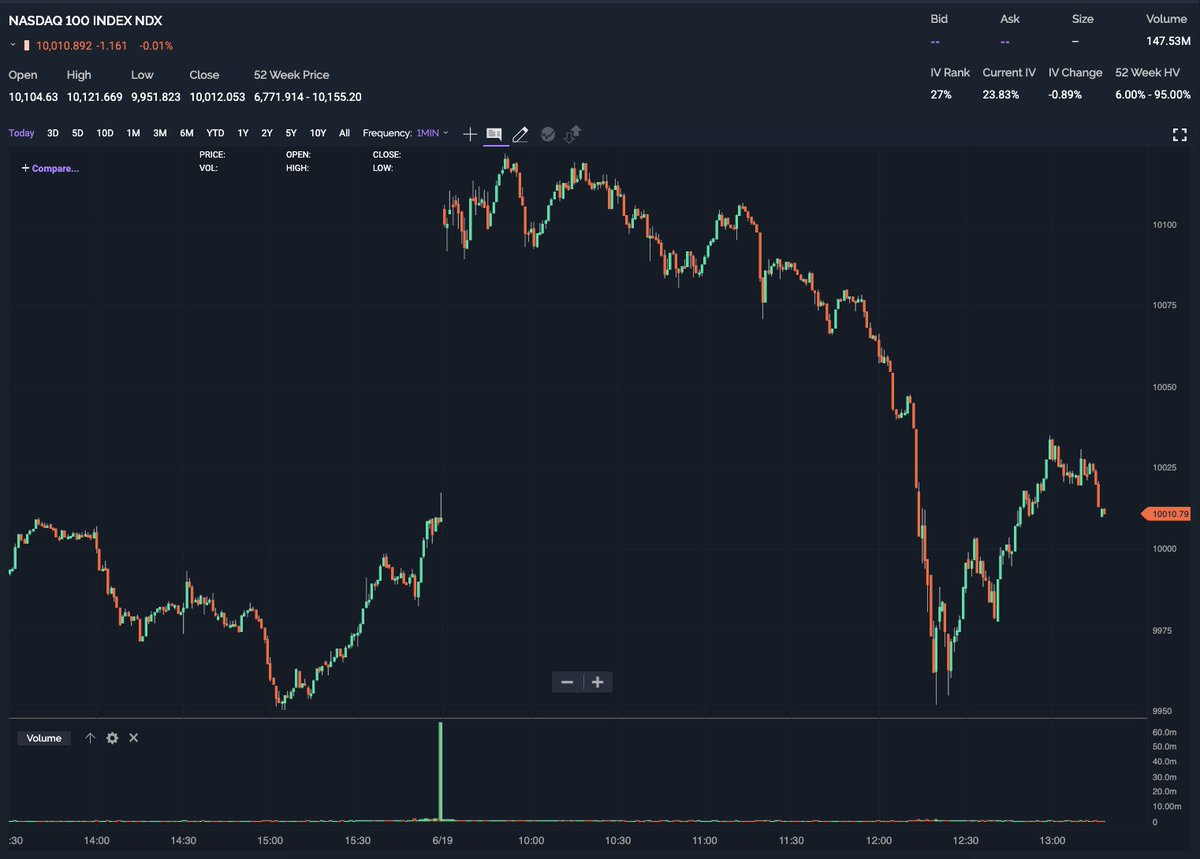Viewport: 1200px width, 859px height.
Task: Expand the symbol chevron beside price
Action: pyautogui.click(x=13, y=45)
